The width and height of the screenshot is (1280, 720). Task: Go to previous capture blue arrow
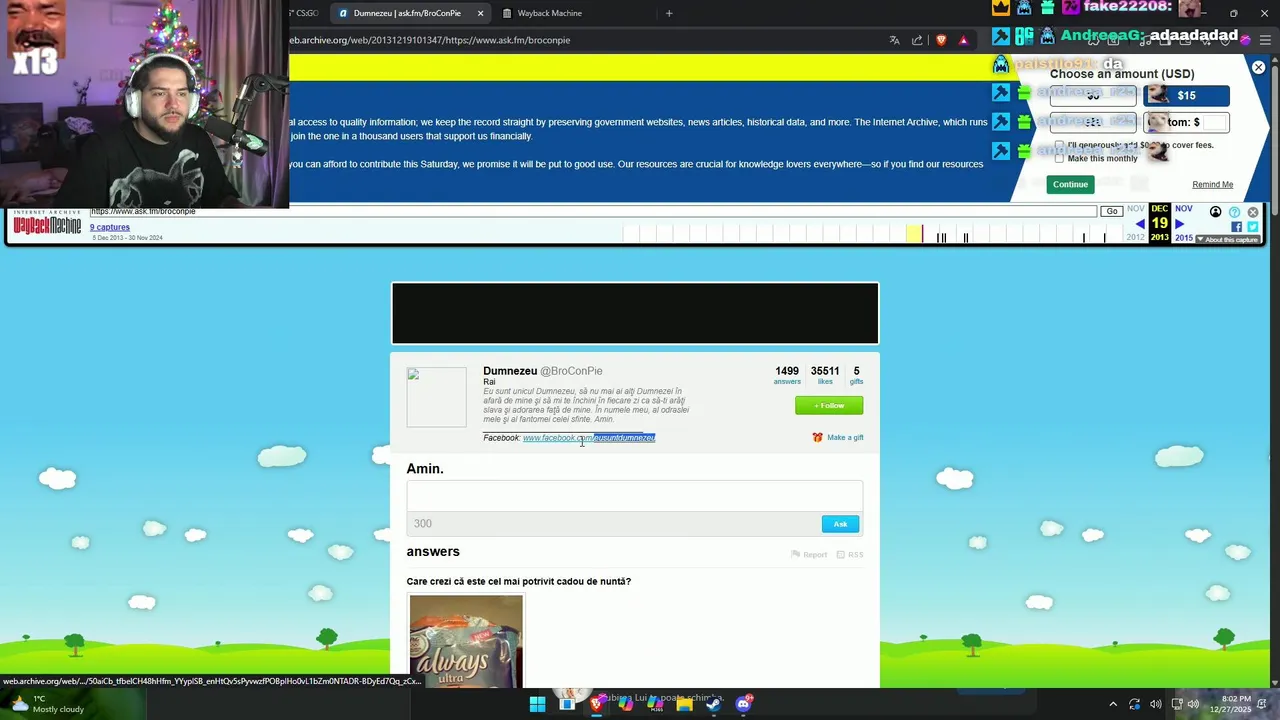tap(1140, 224)
